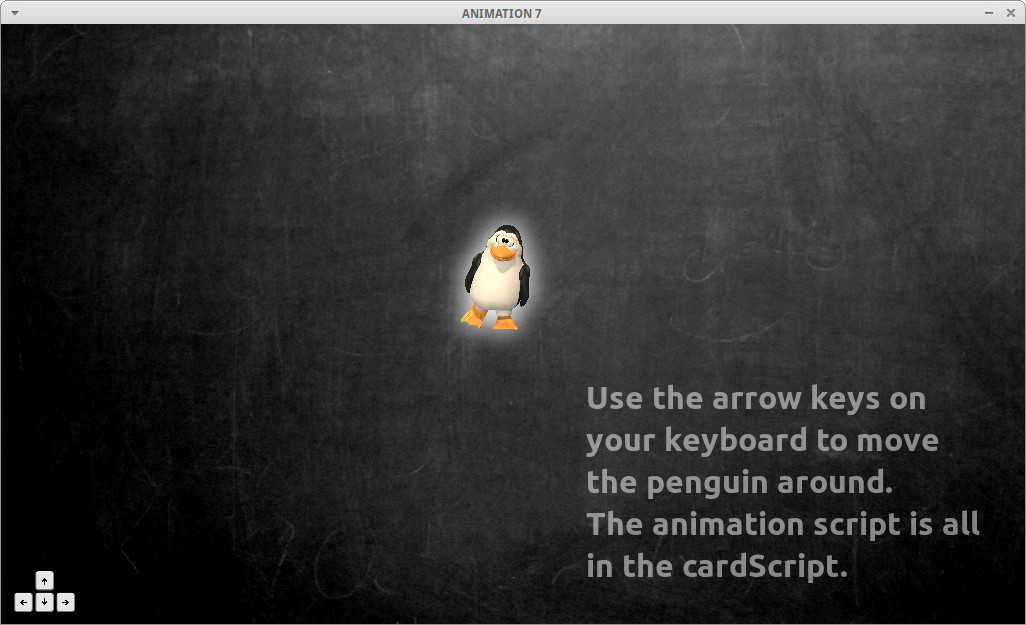Click the right arrow key button

(65, 602)
